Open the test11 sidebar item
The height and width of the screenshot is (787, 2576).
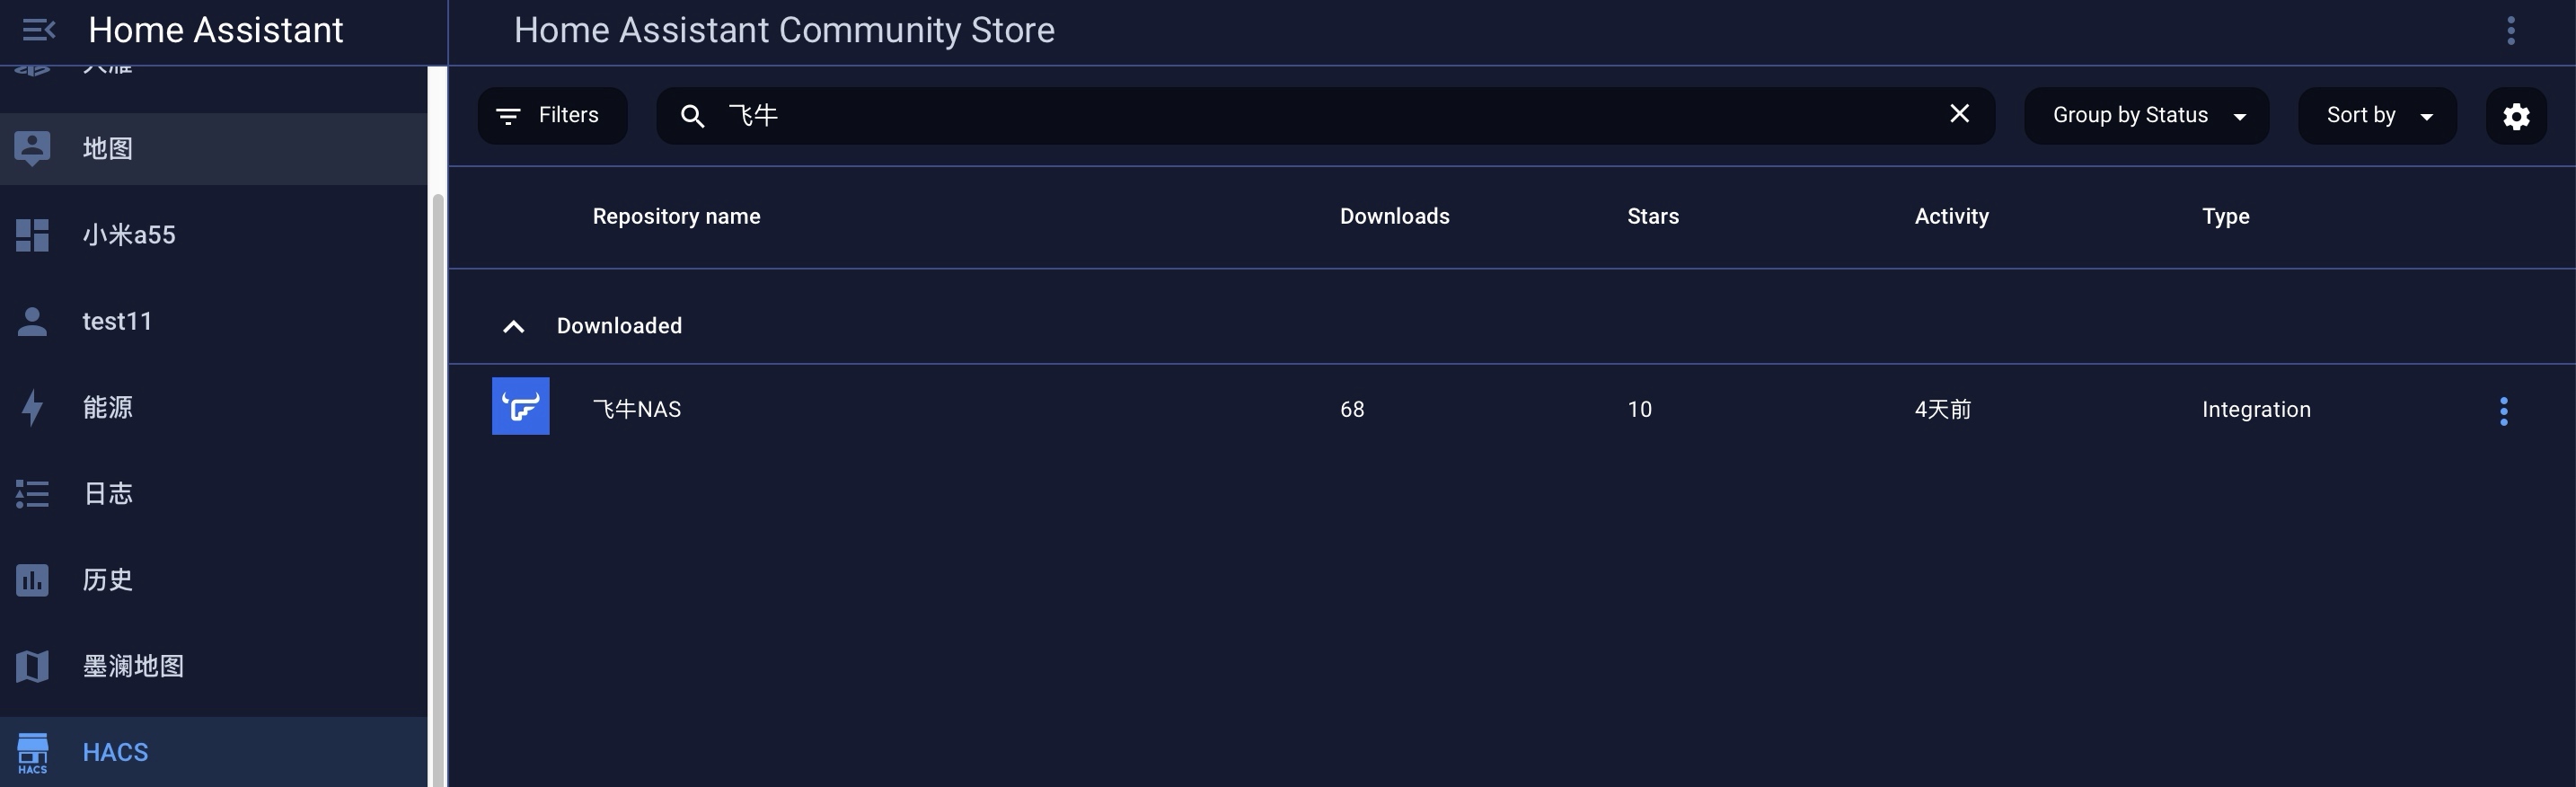(116, 321)
